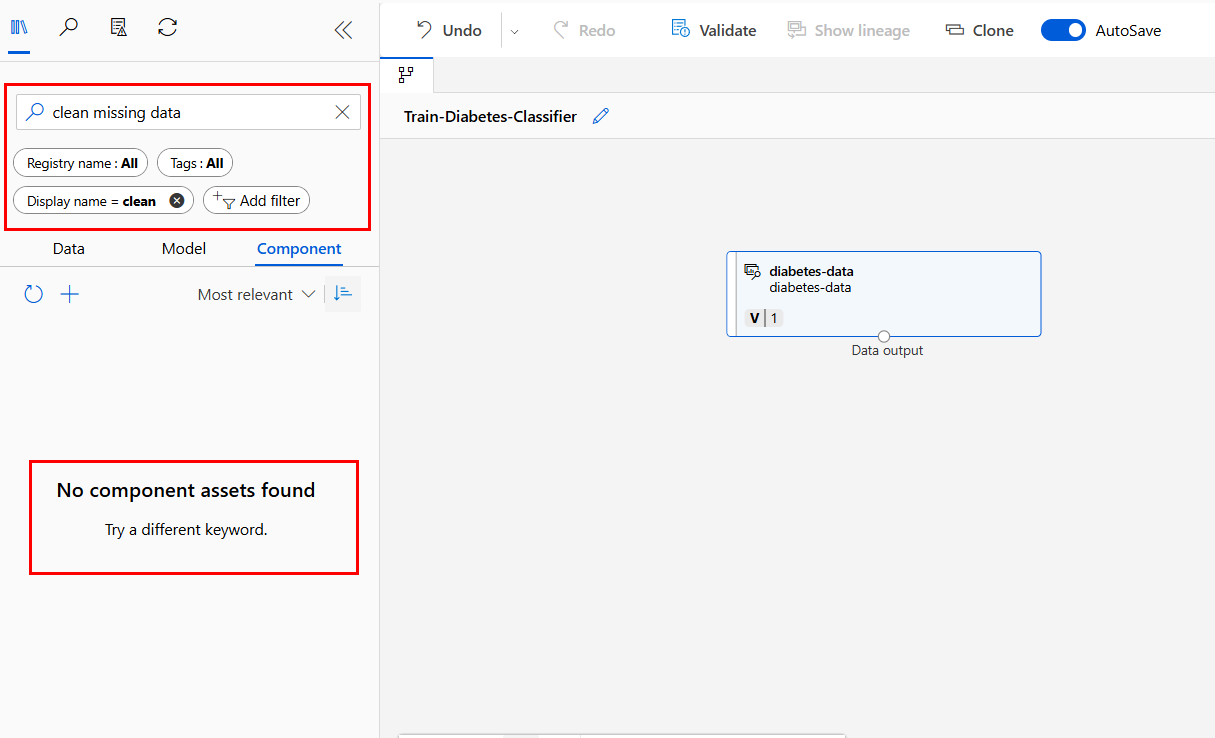Click the sidebar refresh icon at the top

tap(167, 27)
